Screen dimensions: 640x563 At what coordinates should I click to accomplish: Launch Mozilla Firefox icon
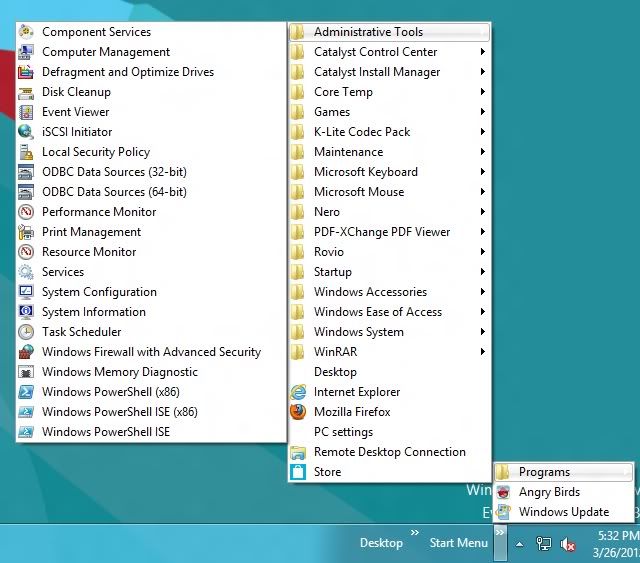298,412
